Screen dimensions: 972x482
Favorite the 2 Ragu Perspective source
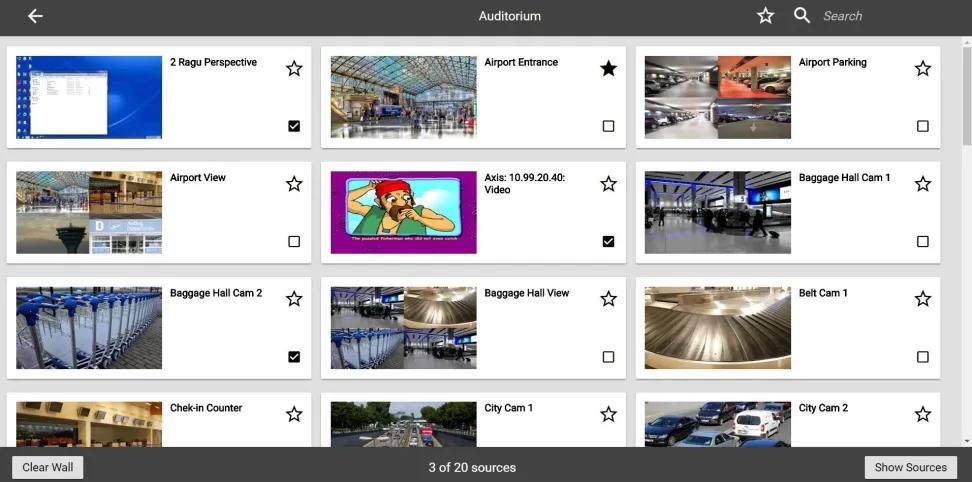[294, 68]
